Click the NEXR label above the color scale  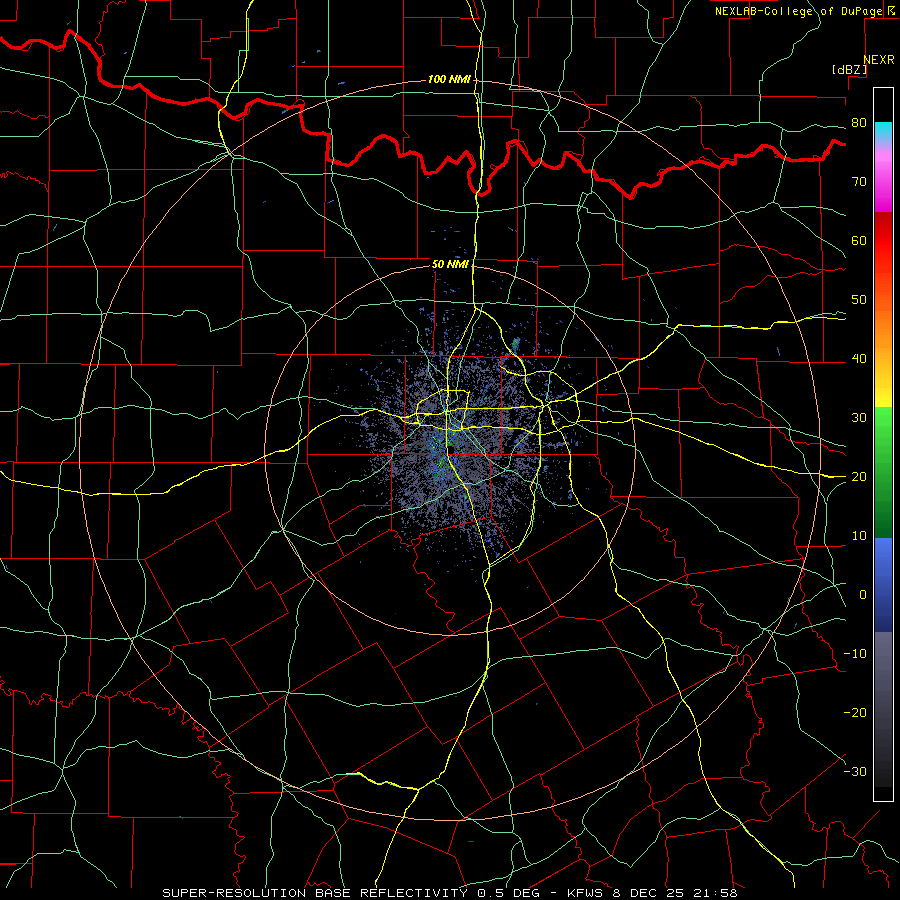(879, 60)
